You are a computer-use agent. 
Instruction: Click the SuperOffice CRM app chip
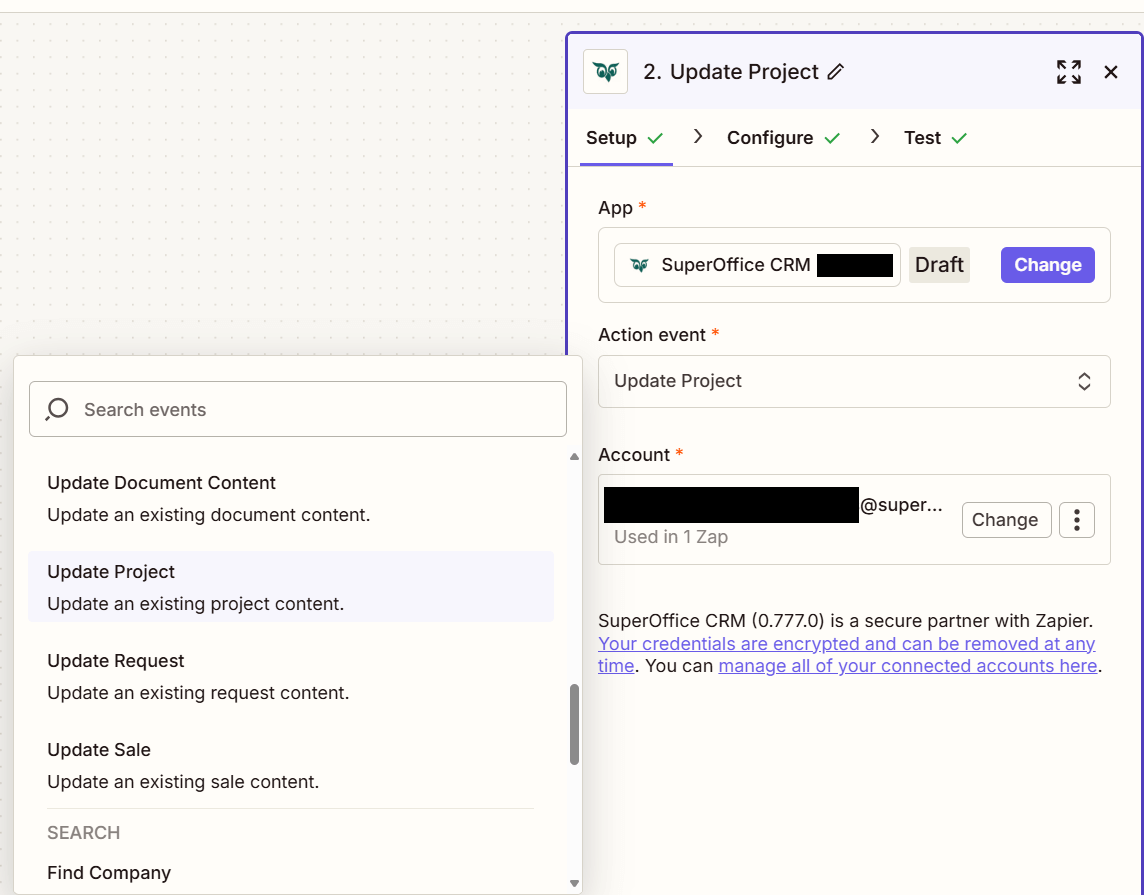pyautogui.click(x=757, y=265)
